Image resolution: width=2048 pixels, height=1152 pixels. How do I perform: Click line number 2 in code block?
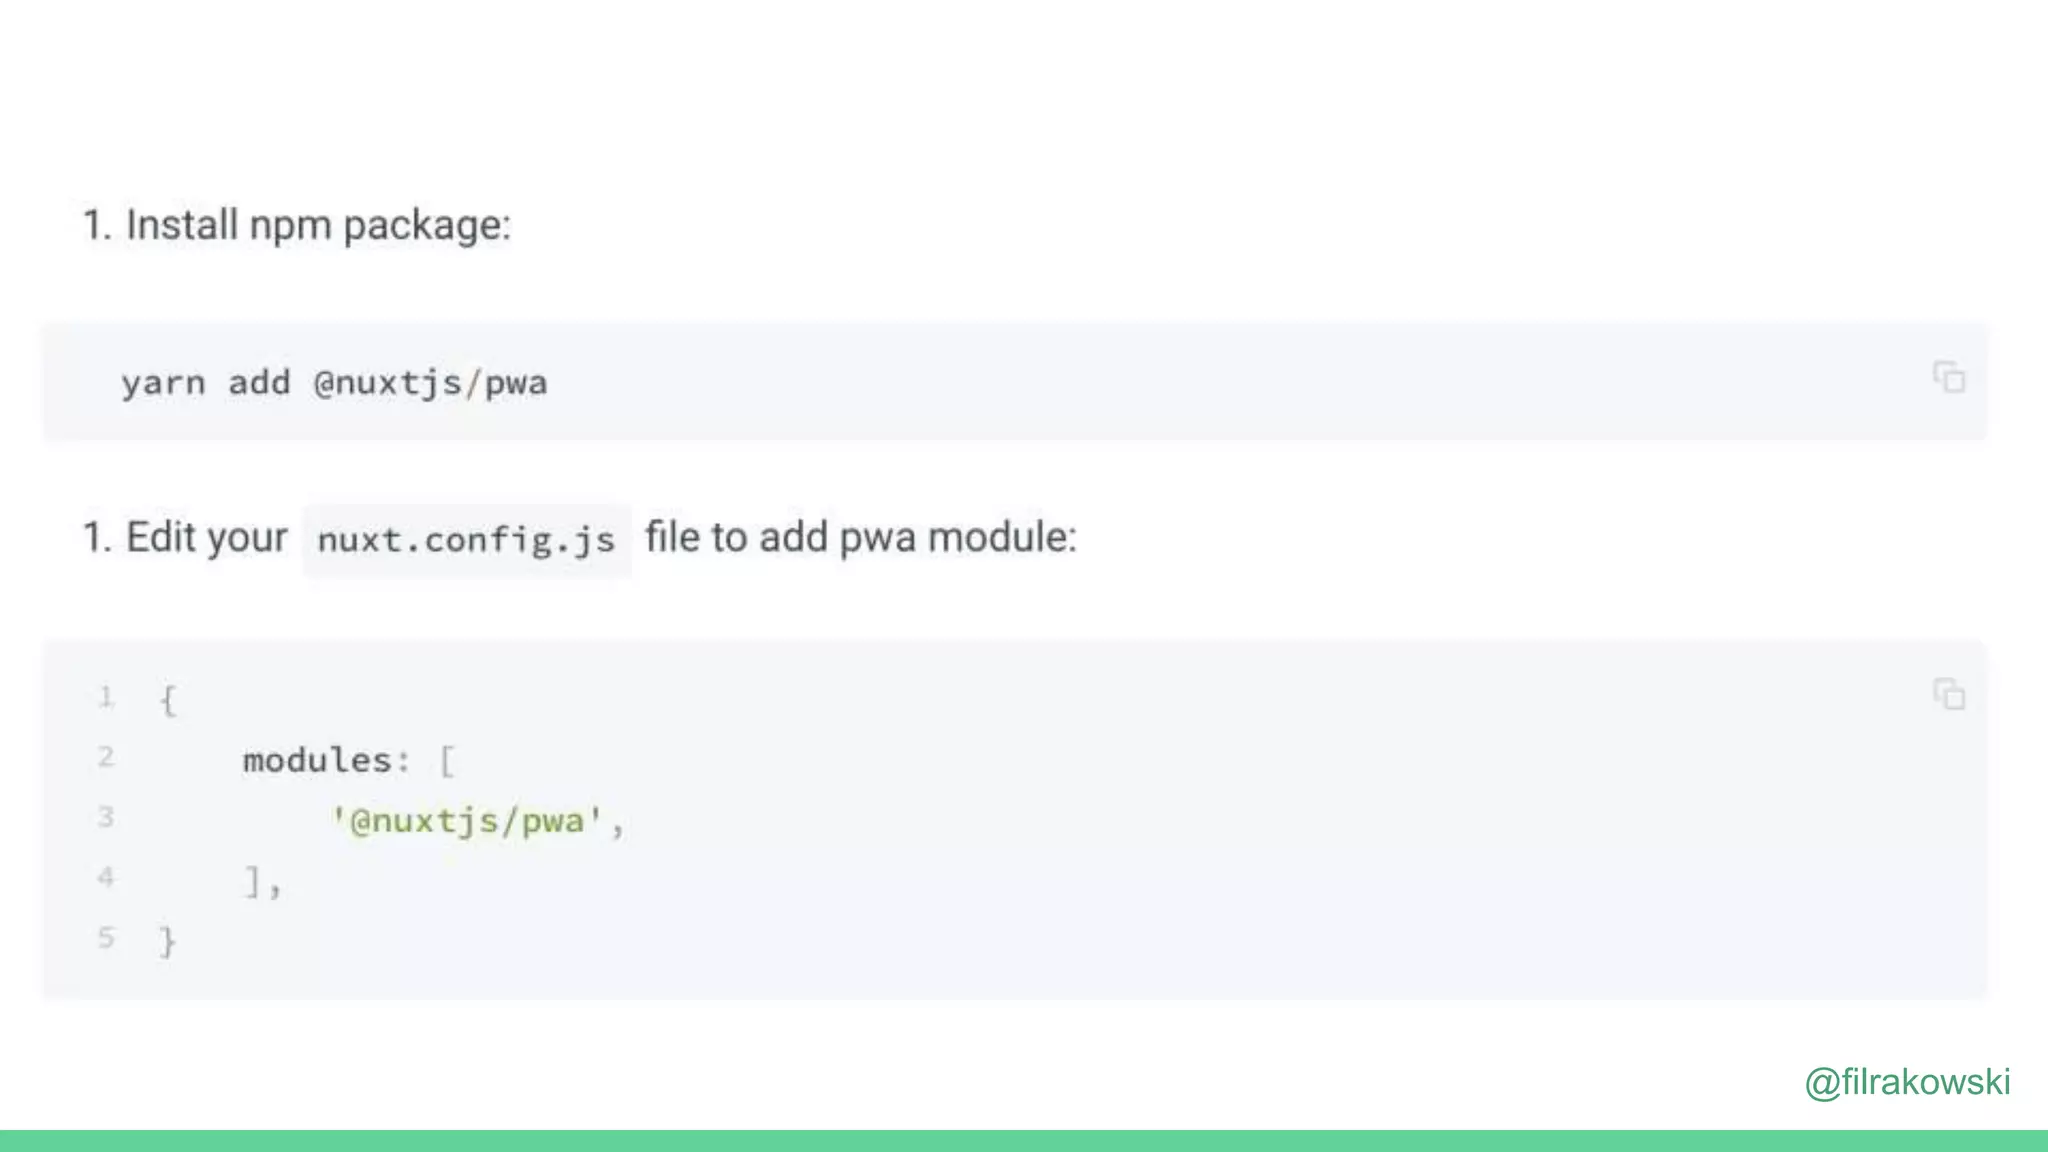coord(105,757)
